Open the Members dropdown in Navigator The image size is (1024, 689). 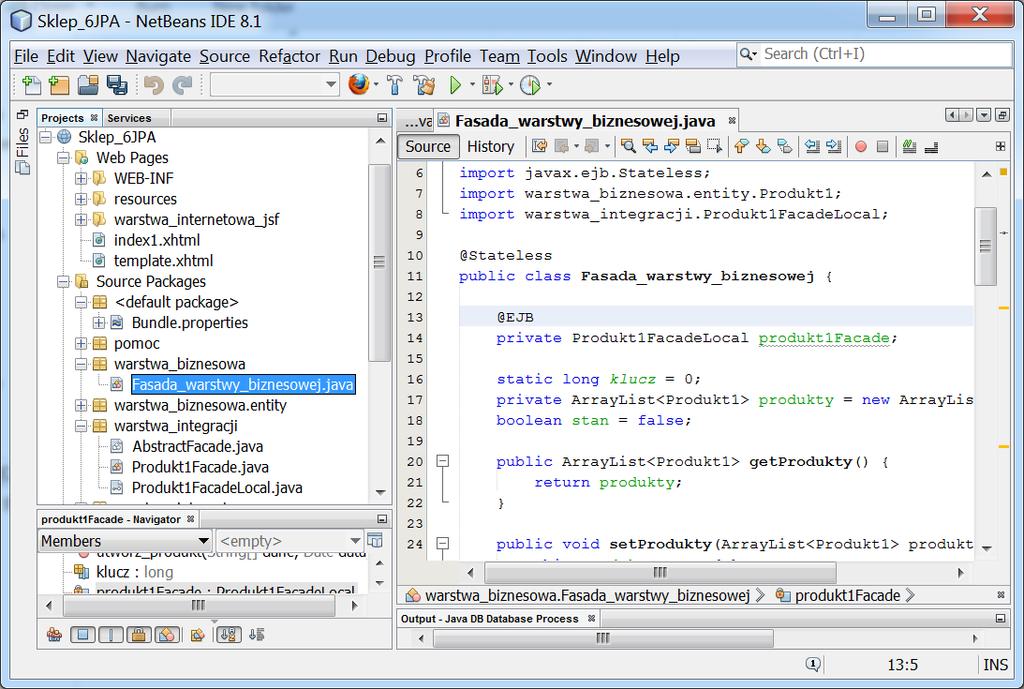point(124,541)
